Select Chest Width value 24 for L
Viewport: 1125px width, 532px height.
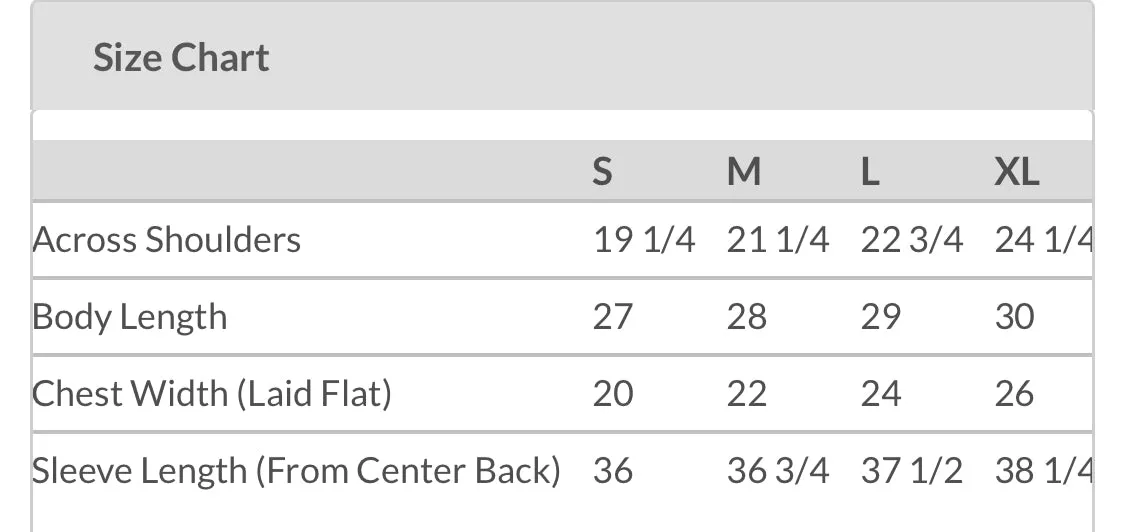(x=880, y=393)
